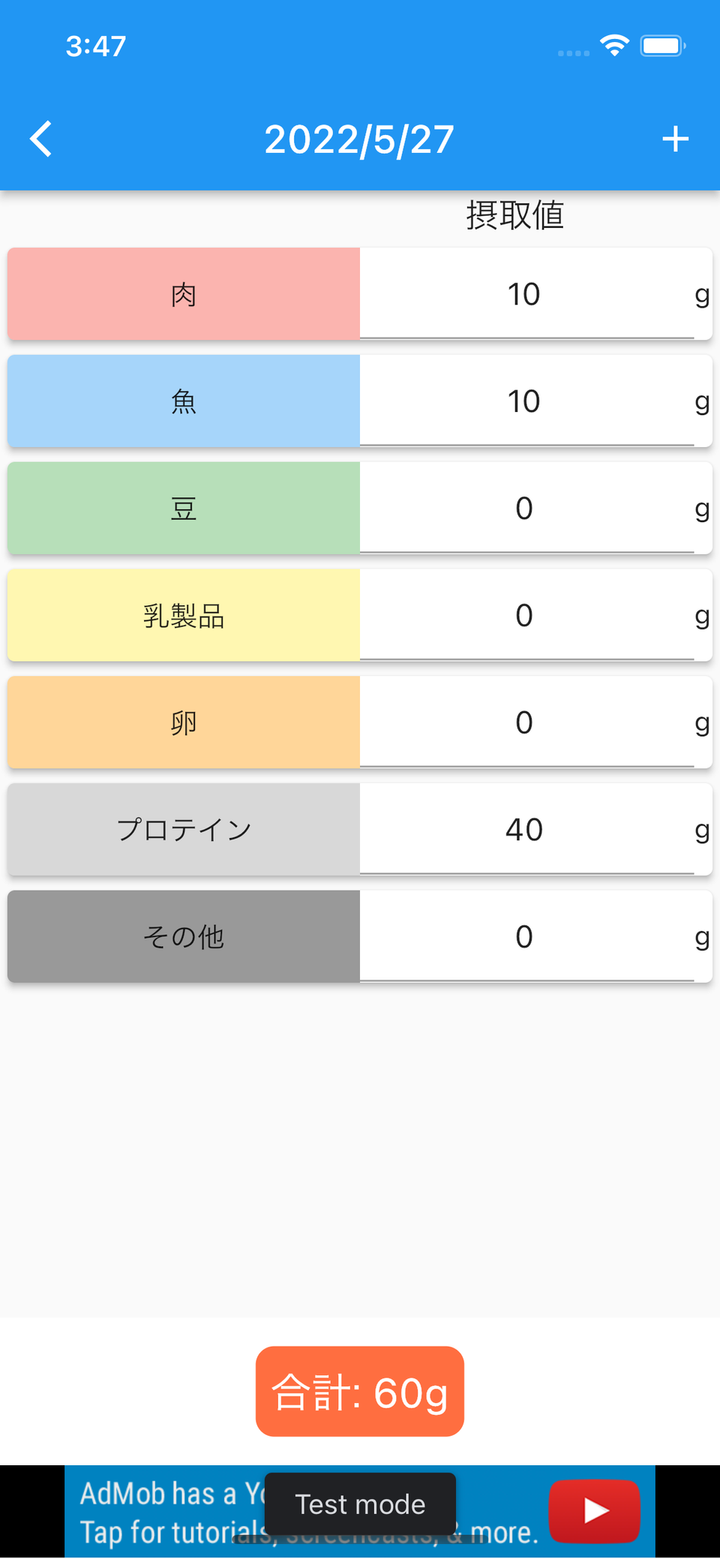Tap the red YouTube play icon in ad
This screenshot has height=1559, width=720.
coord(594,1511)
